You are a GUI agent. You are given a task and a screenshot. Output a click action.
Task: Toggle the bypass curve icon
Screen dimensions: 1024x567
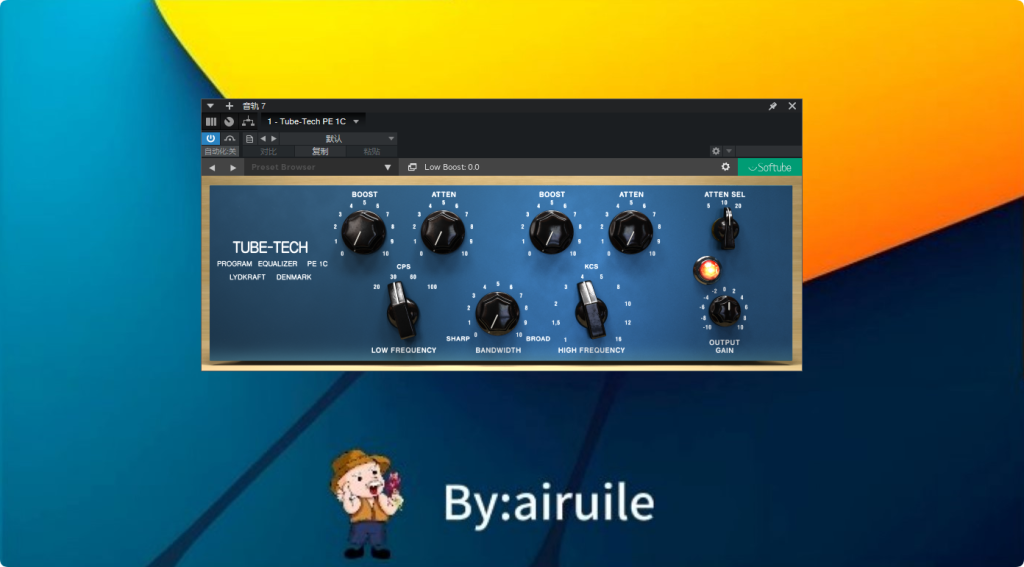229,138
